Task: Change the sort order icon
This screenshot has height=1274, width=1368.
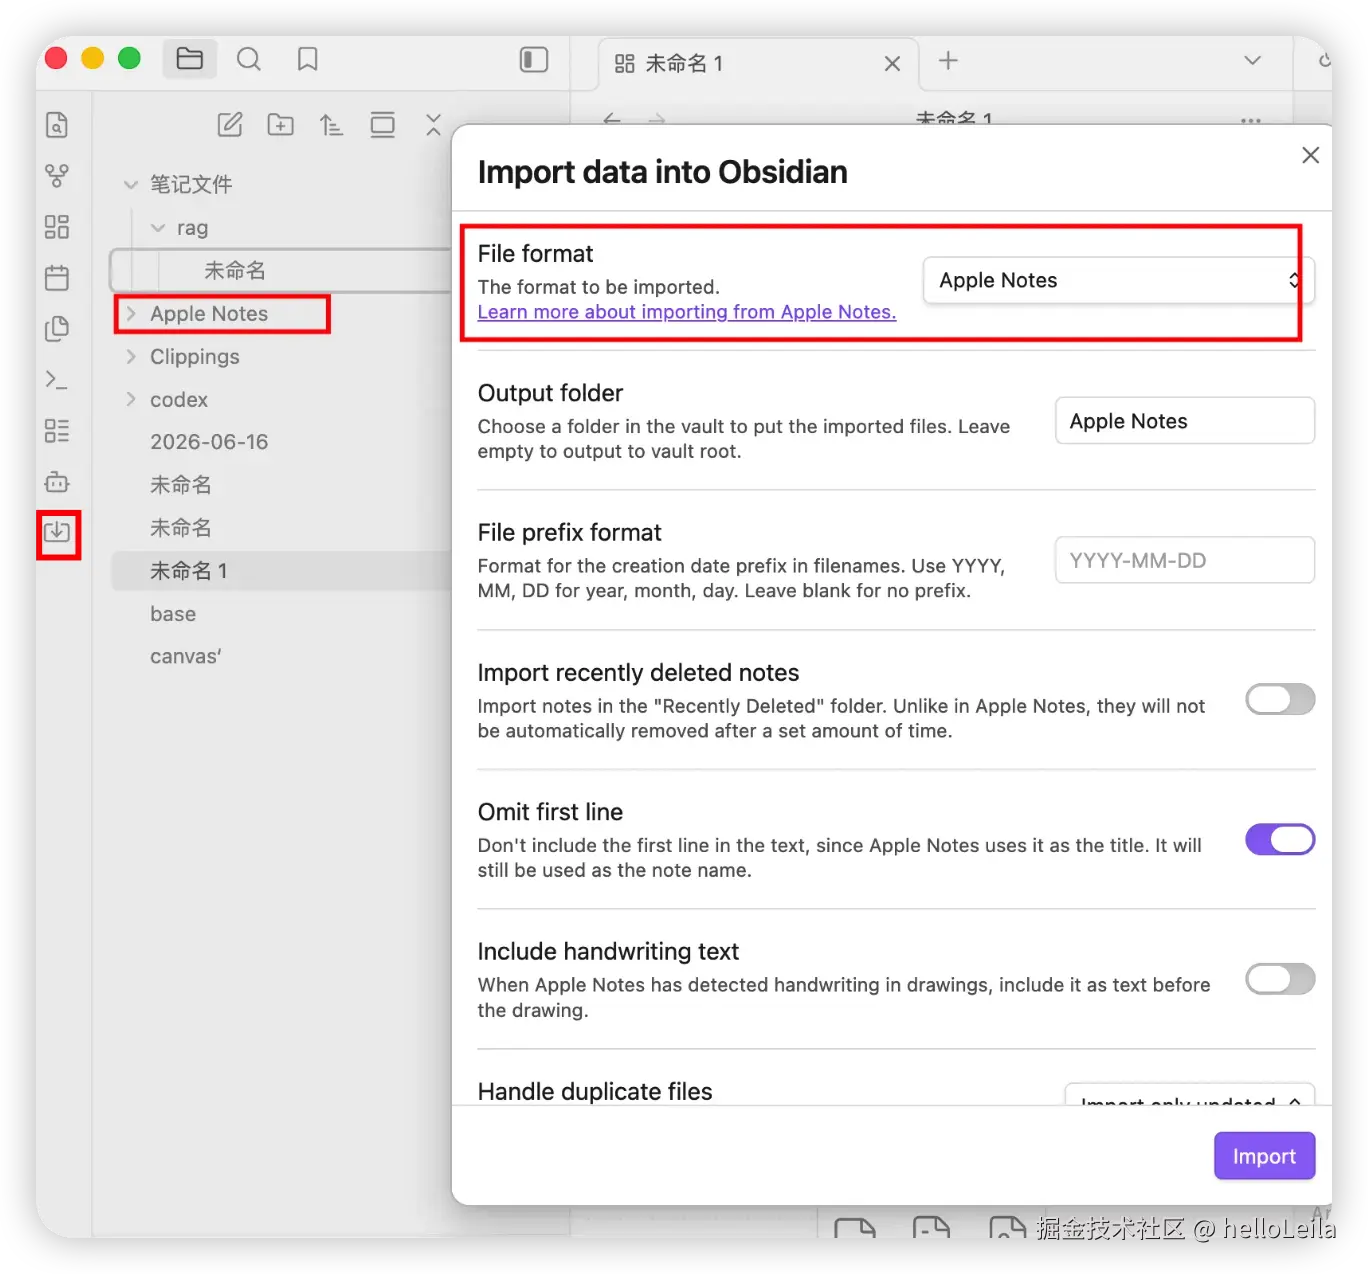Action: tap(331, 125)
